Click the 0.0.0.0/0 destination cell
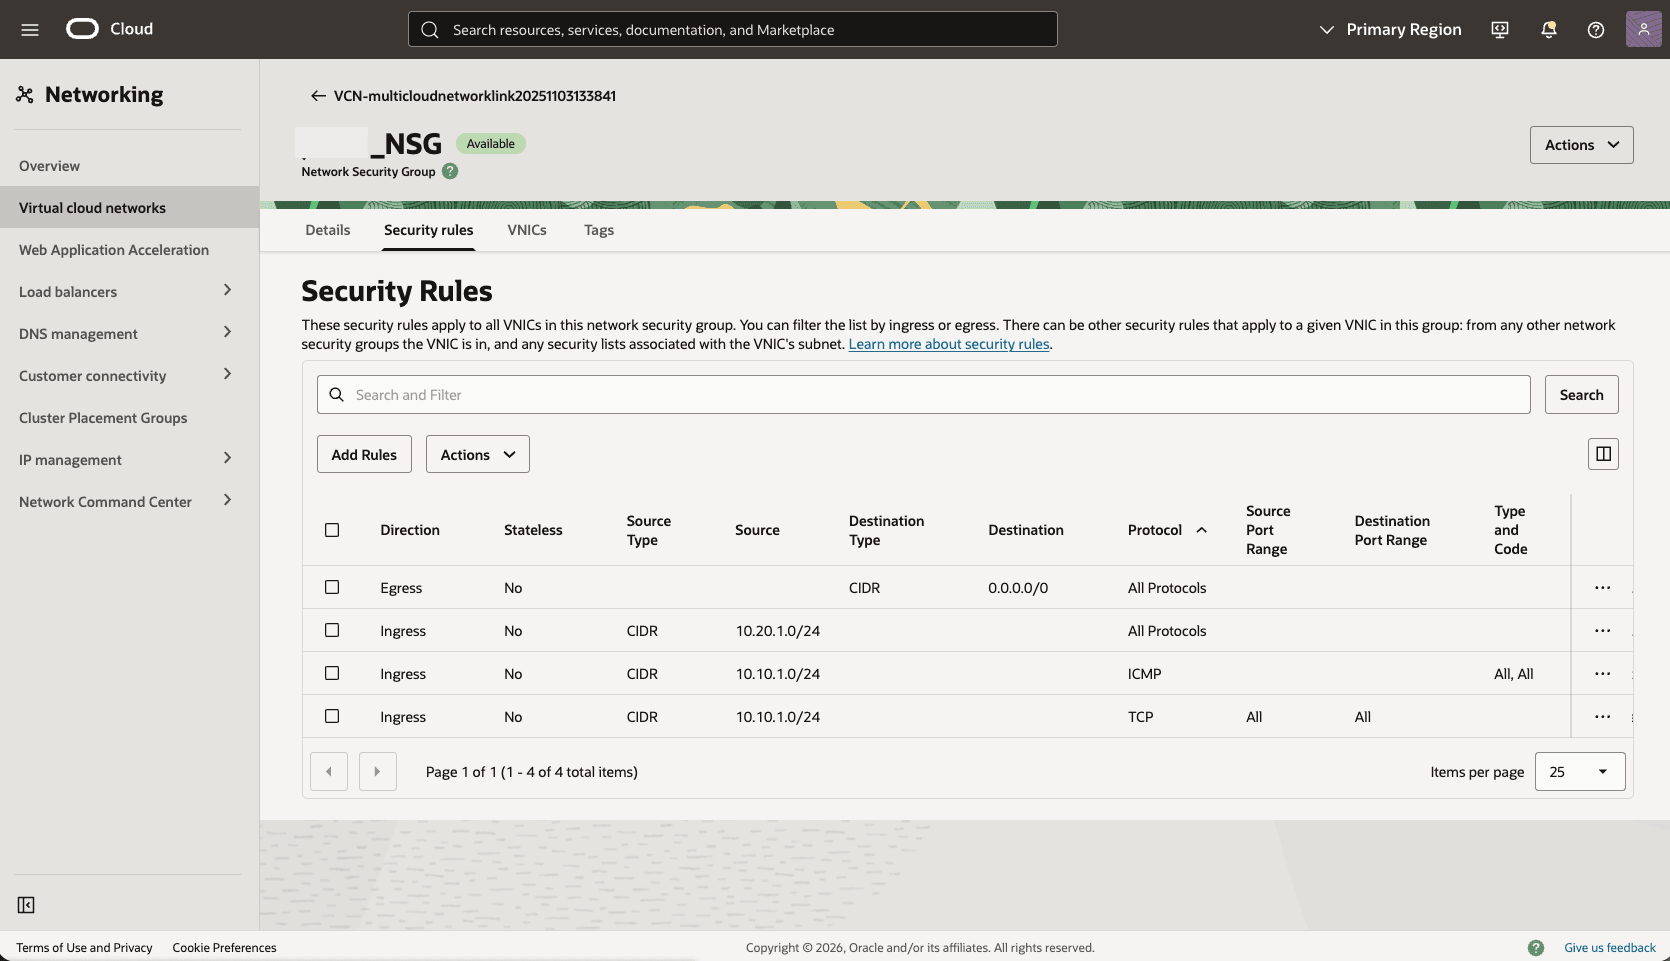The width and height of the screenshot is (1670, 961). coord(1018,588)
